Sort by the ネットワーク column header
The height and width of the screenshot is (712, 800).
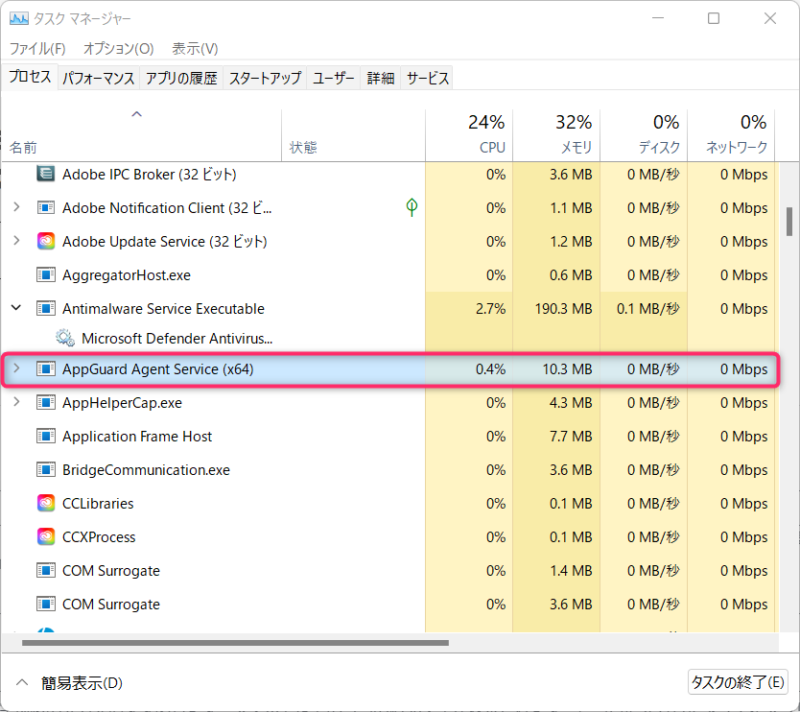pos(731,135)
